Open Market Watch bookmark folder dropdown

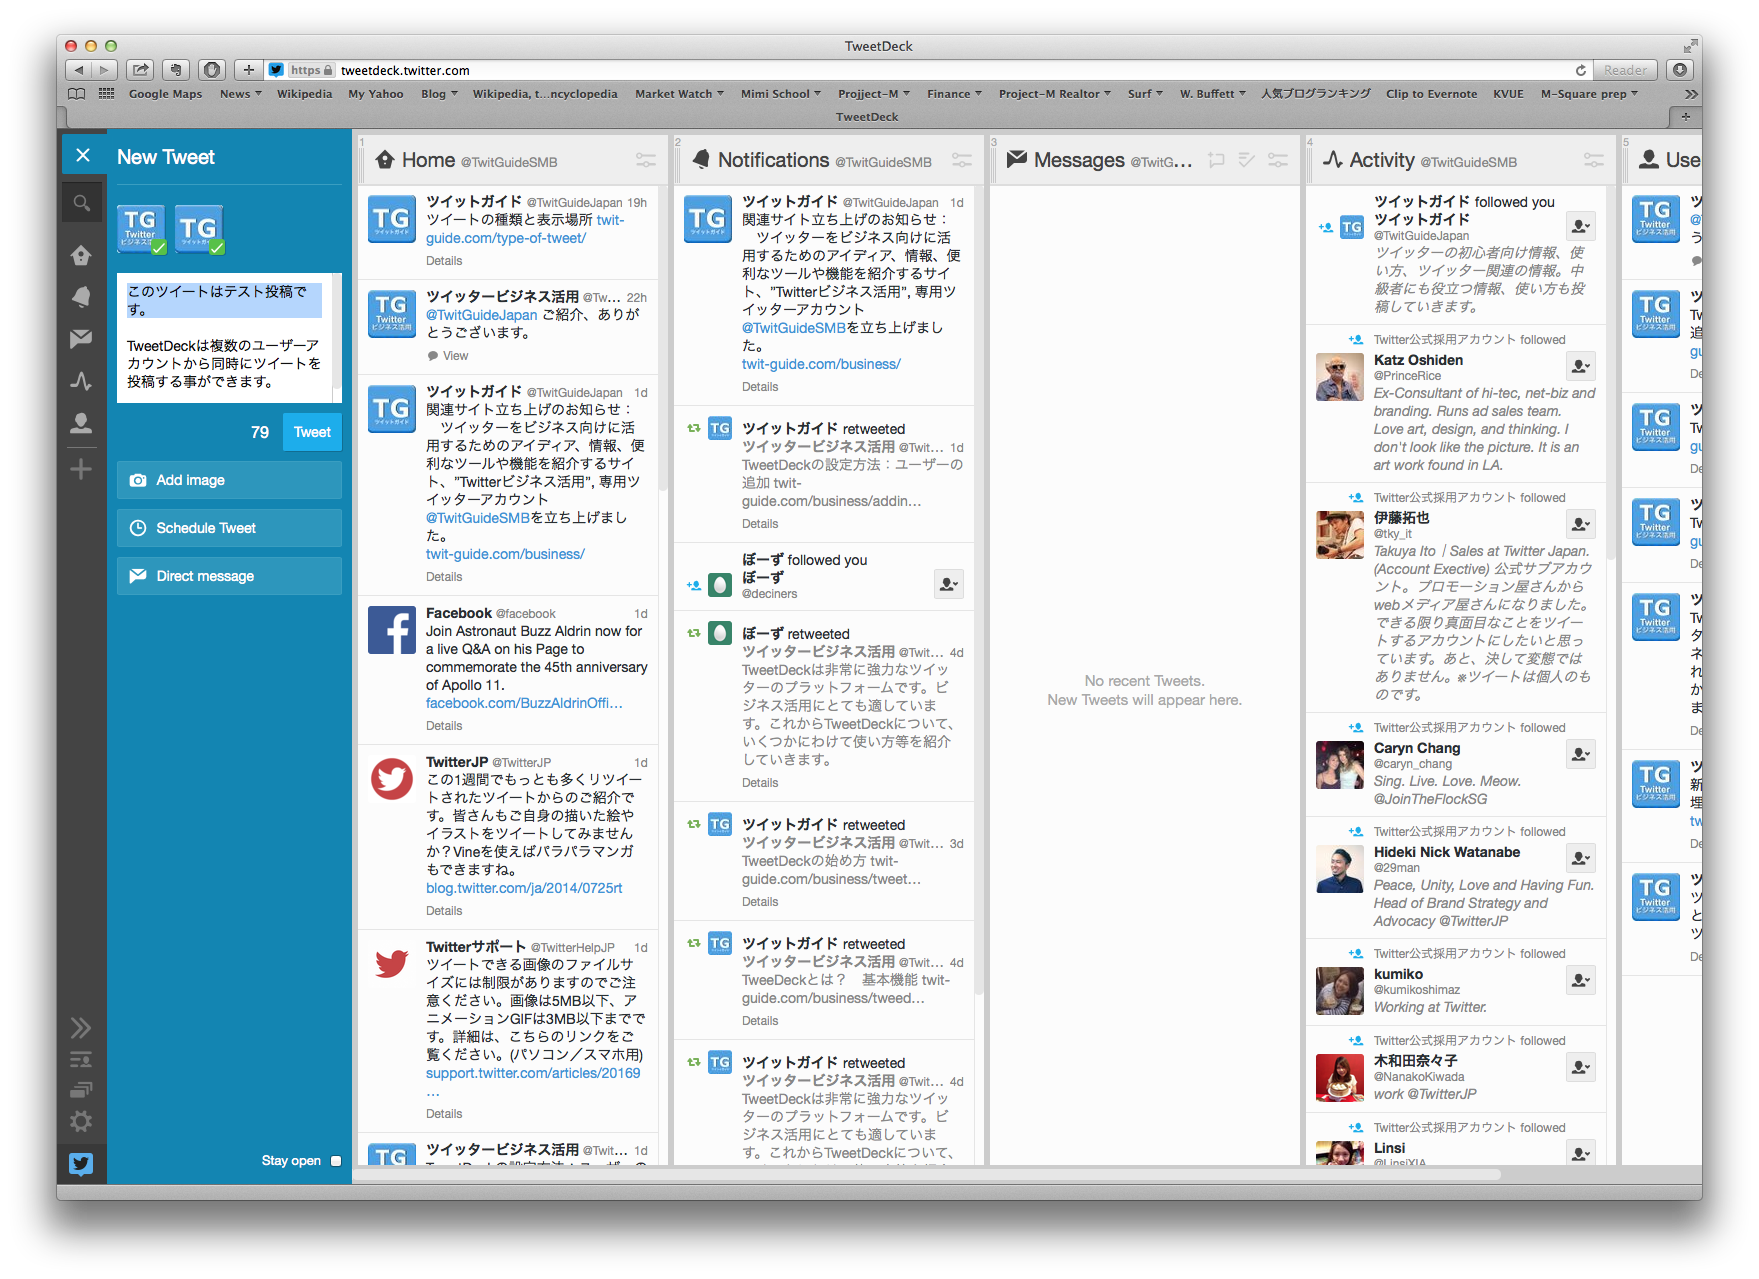click(679, 94)
